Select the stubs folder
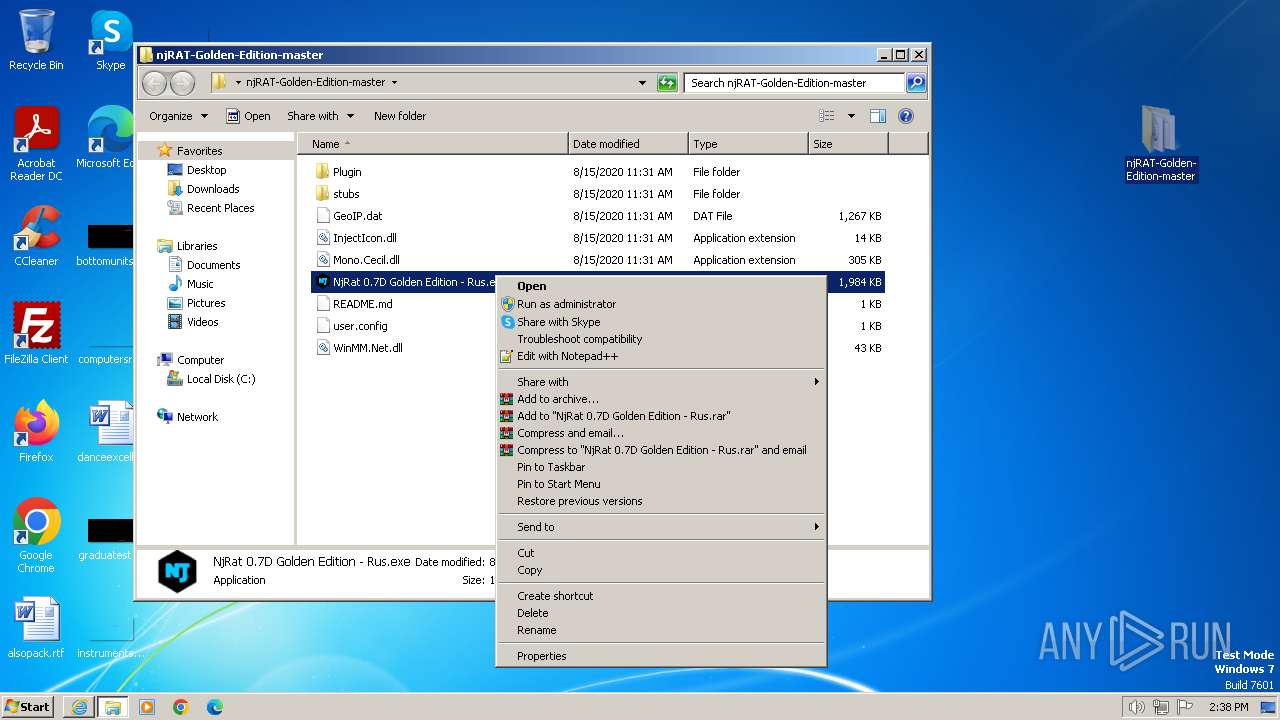Viewport: 1280px width, 720px height. click(x=346, y=194)
